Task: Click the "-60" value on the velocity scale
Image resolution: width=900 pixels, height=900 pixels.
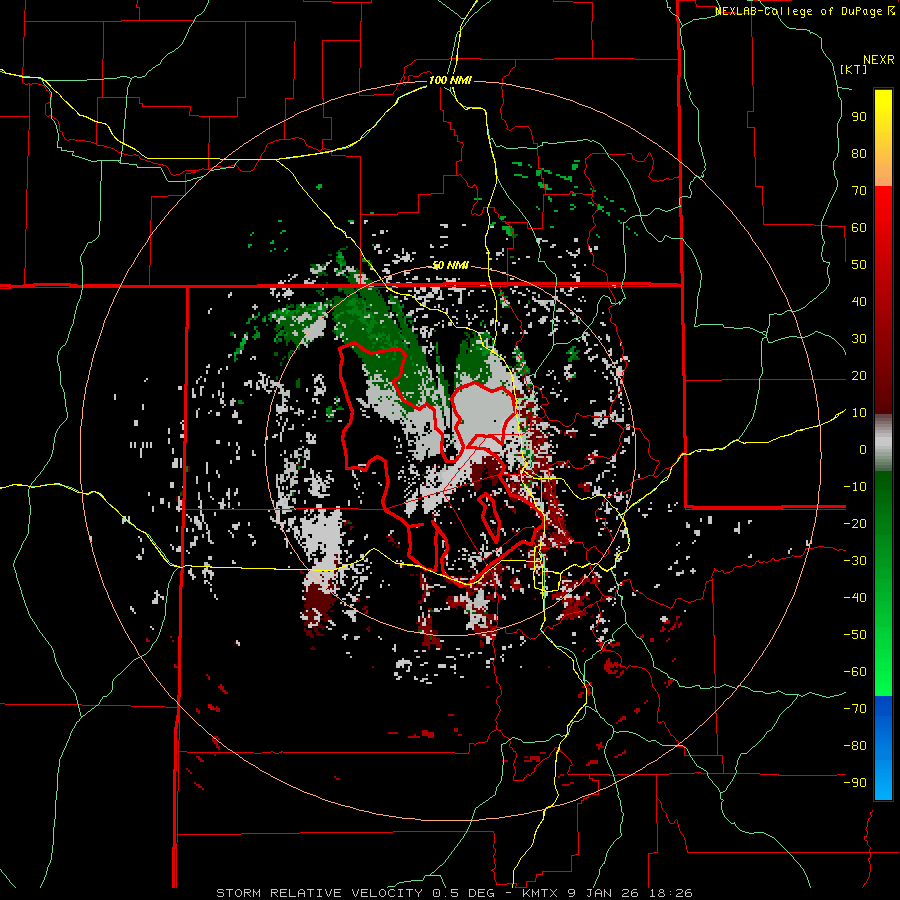Action: click(855, 672)
